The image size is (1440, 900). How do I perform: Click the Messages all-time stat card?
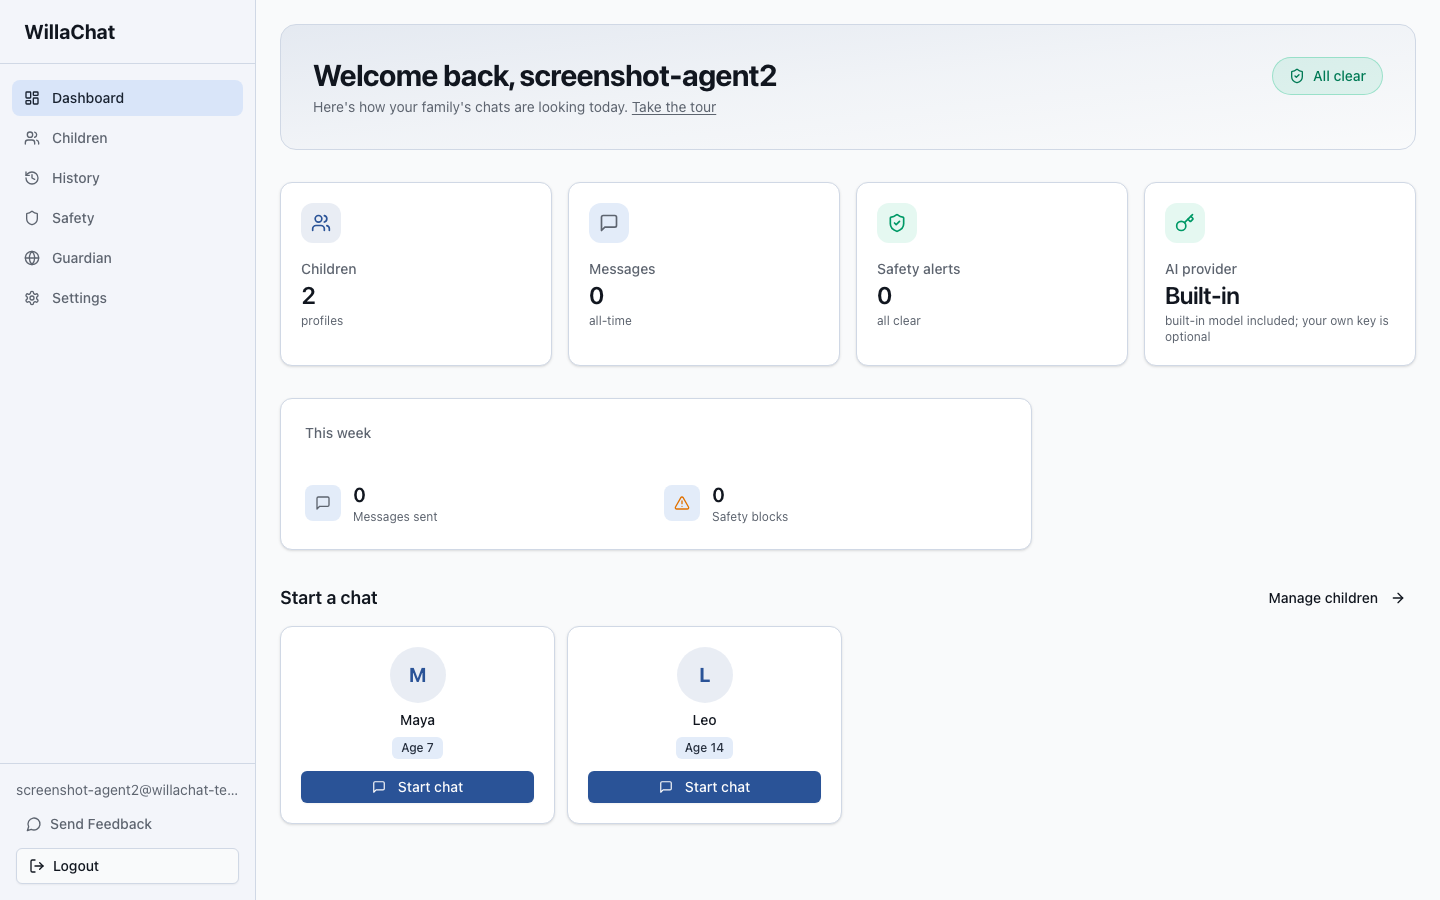tap(704, 274)
